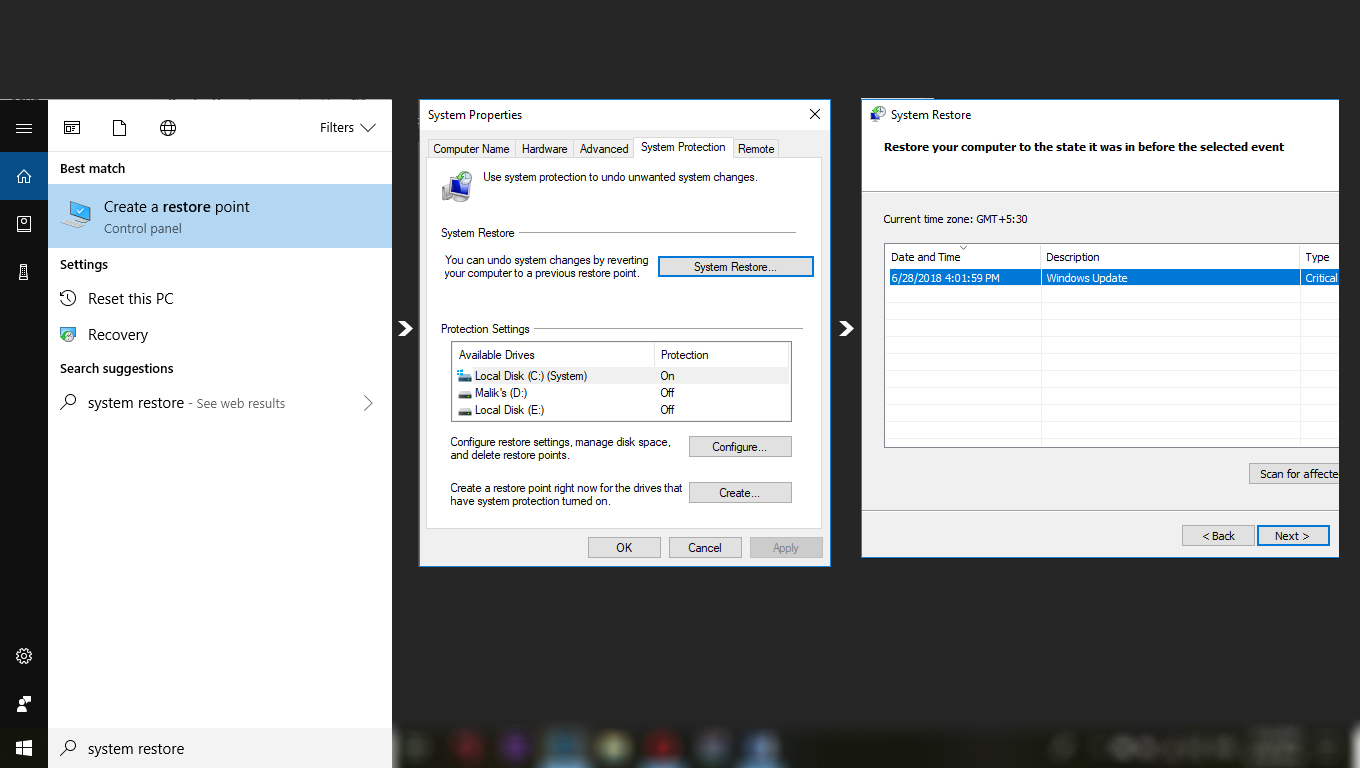Filter search results by Apps icon
The height and width of the screenshot is (768, 1360).
coord(72,128)
